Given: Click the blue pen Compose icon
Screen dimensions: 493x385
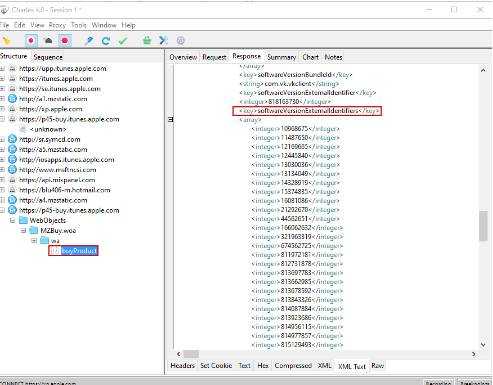Looking at the screenshot, I should [89, 41].
